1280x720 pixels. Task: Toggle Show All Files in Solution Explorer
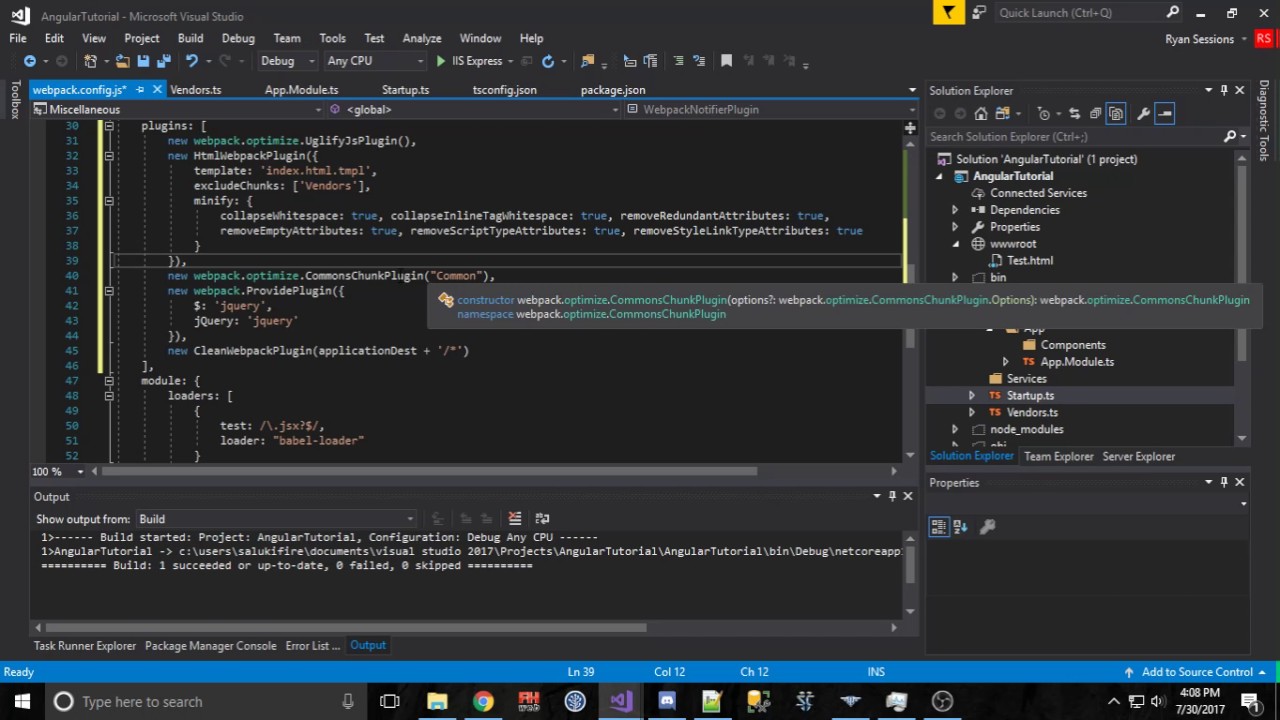coord(1116,114)
